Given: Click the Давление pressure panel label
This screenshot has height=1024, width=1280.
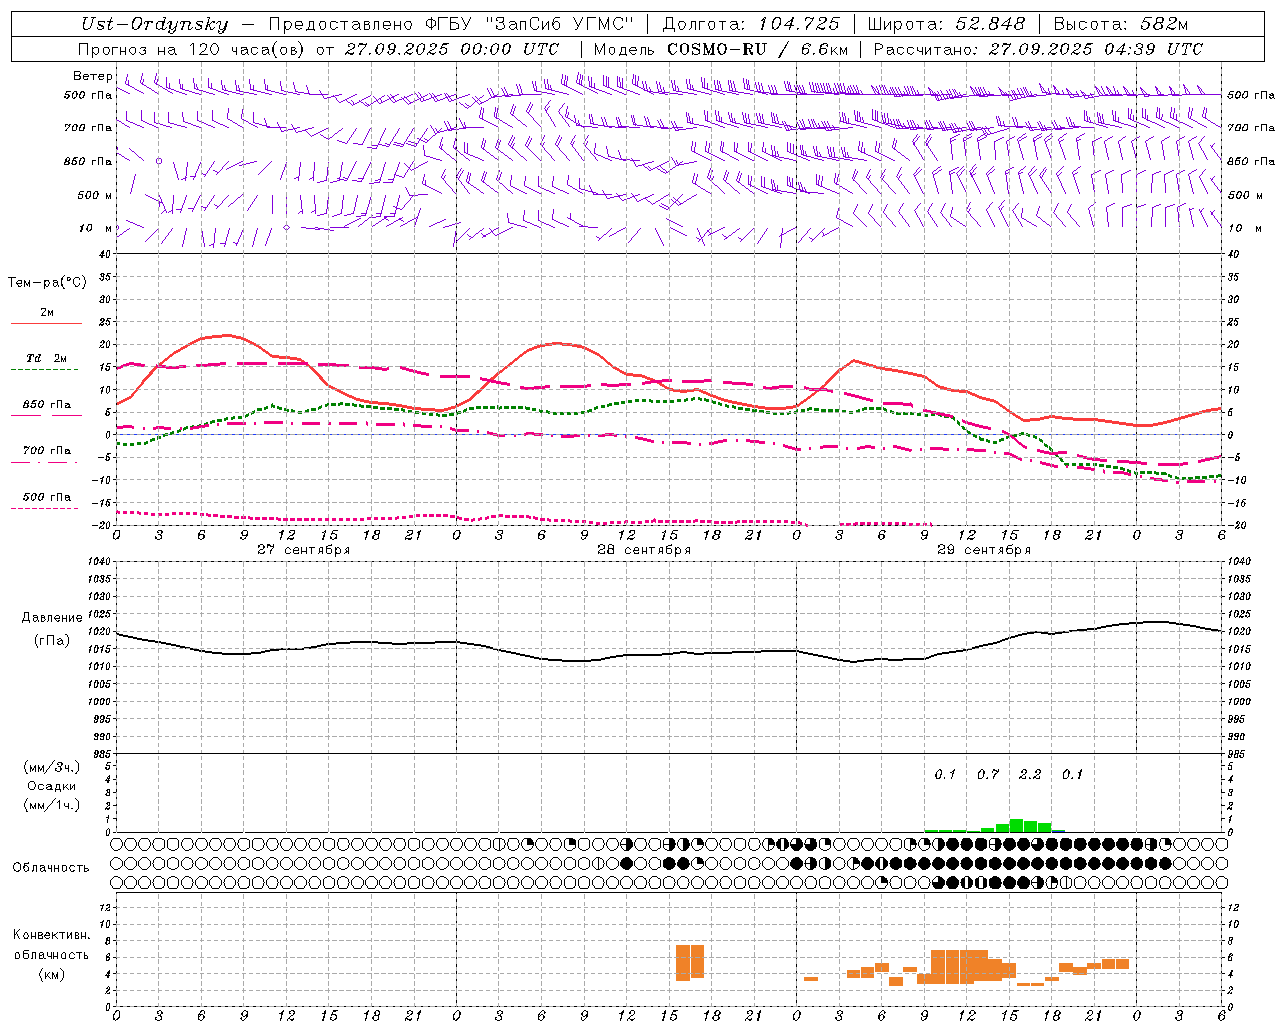Looking at the screenshot, I should click(52, 618).
